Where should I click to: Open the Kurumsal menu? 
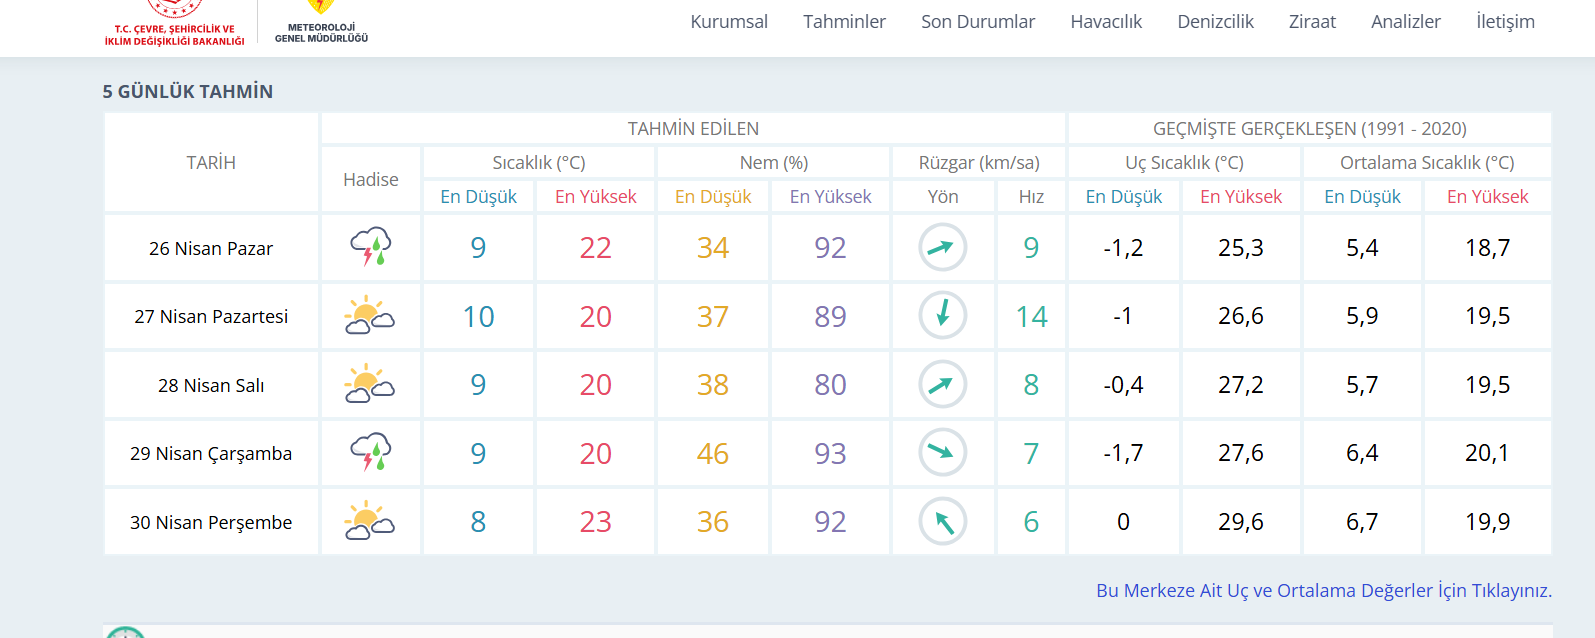point(729,22)
